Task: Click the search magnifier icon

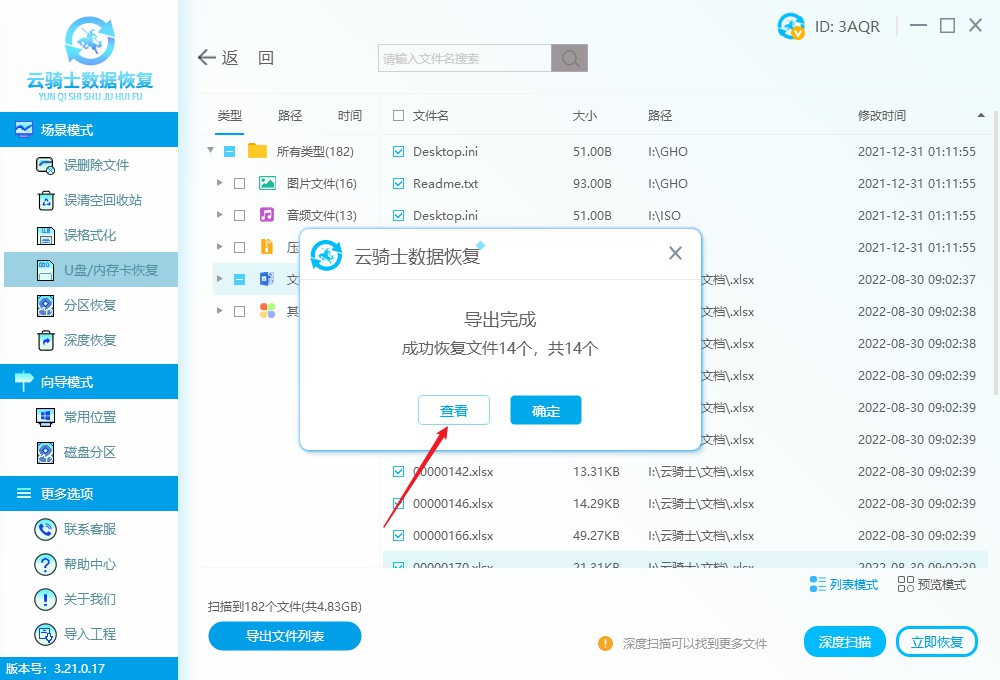Action: (x=570, y=58)
